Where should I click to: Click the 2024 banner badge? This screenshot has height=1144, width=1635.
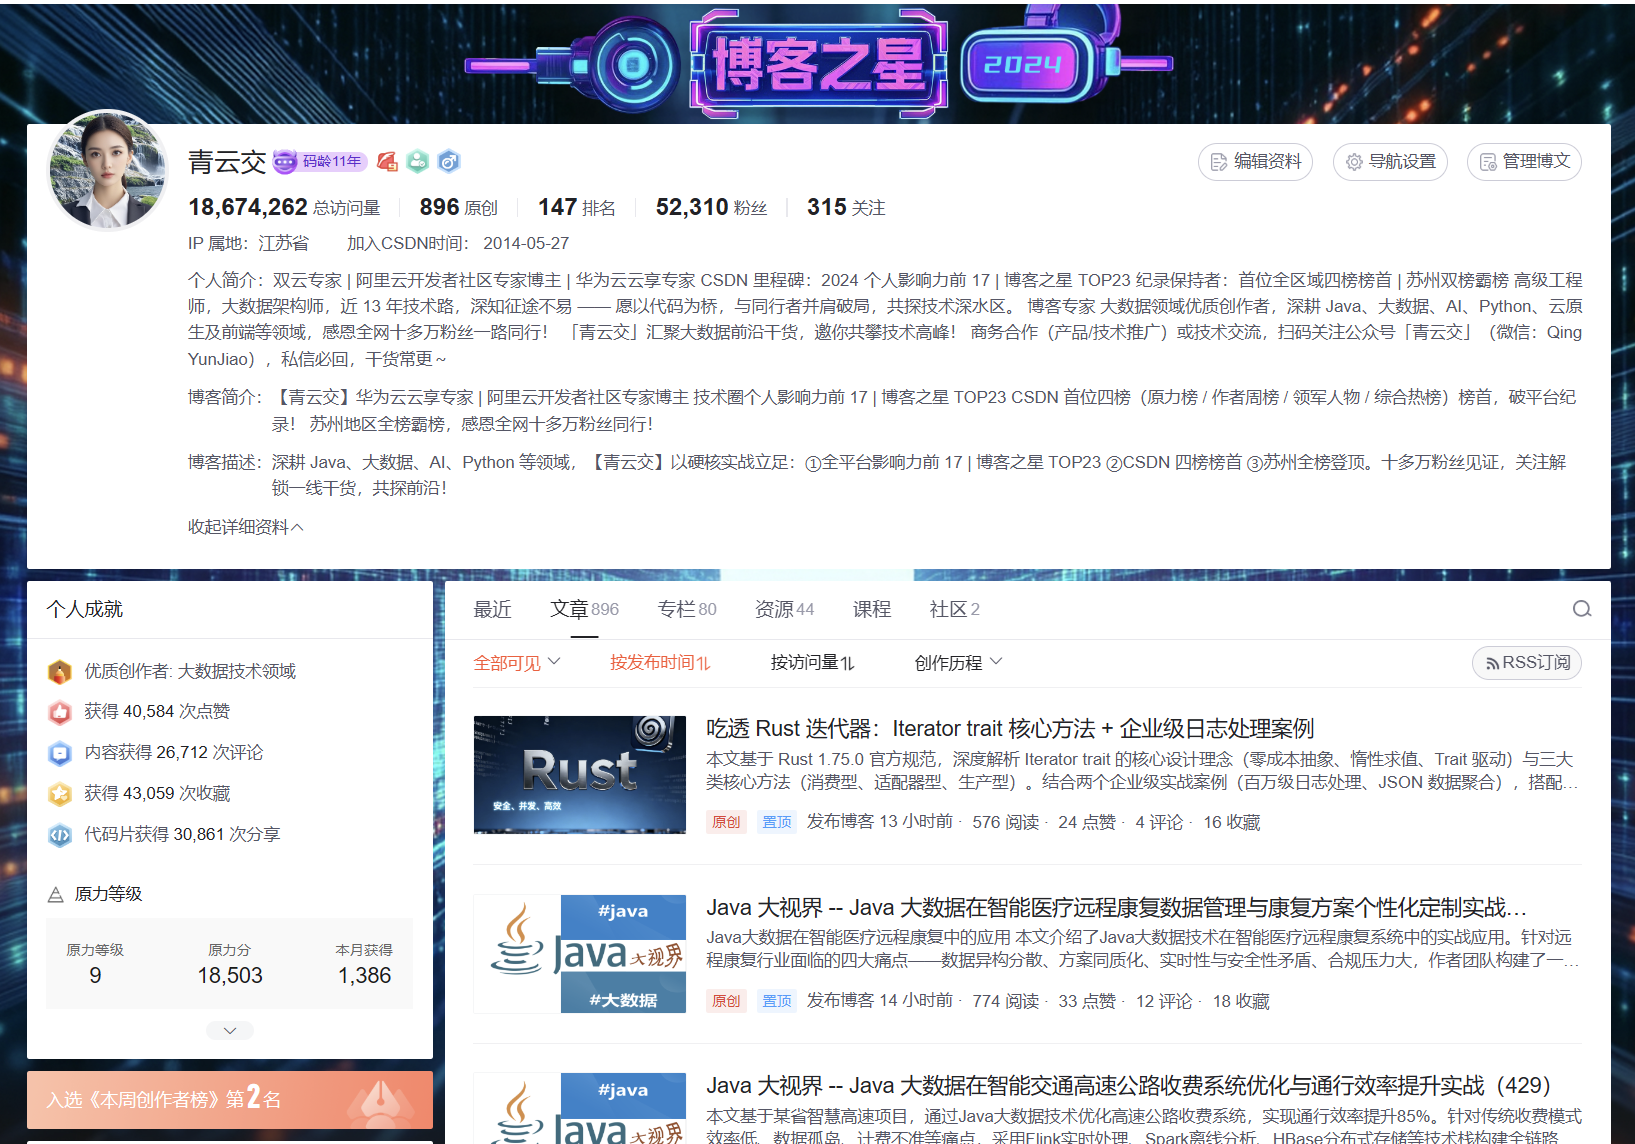(1022, 65)
